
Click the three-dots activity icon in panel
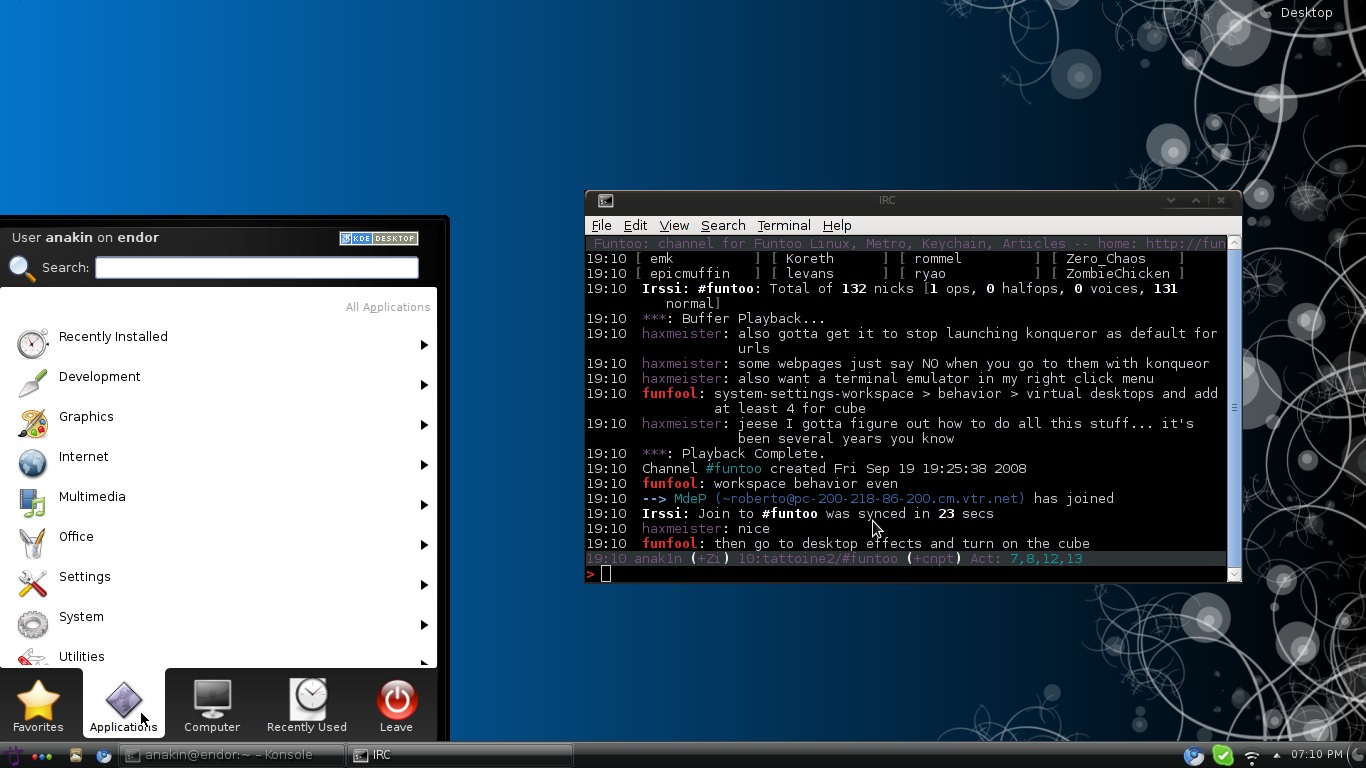coord(42,756)
